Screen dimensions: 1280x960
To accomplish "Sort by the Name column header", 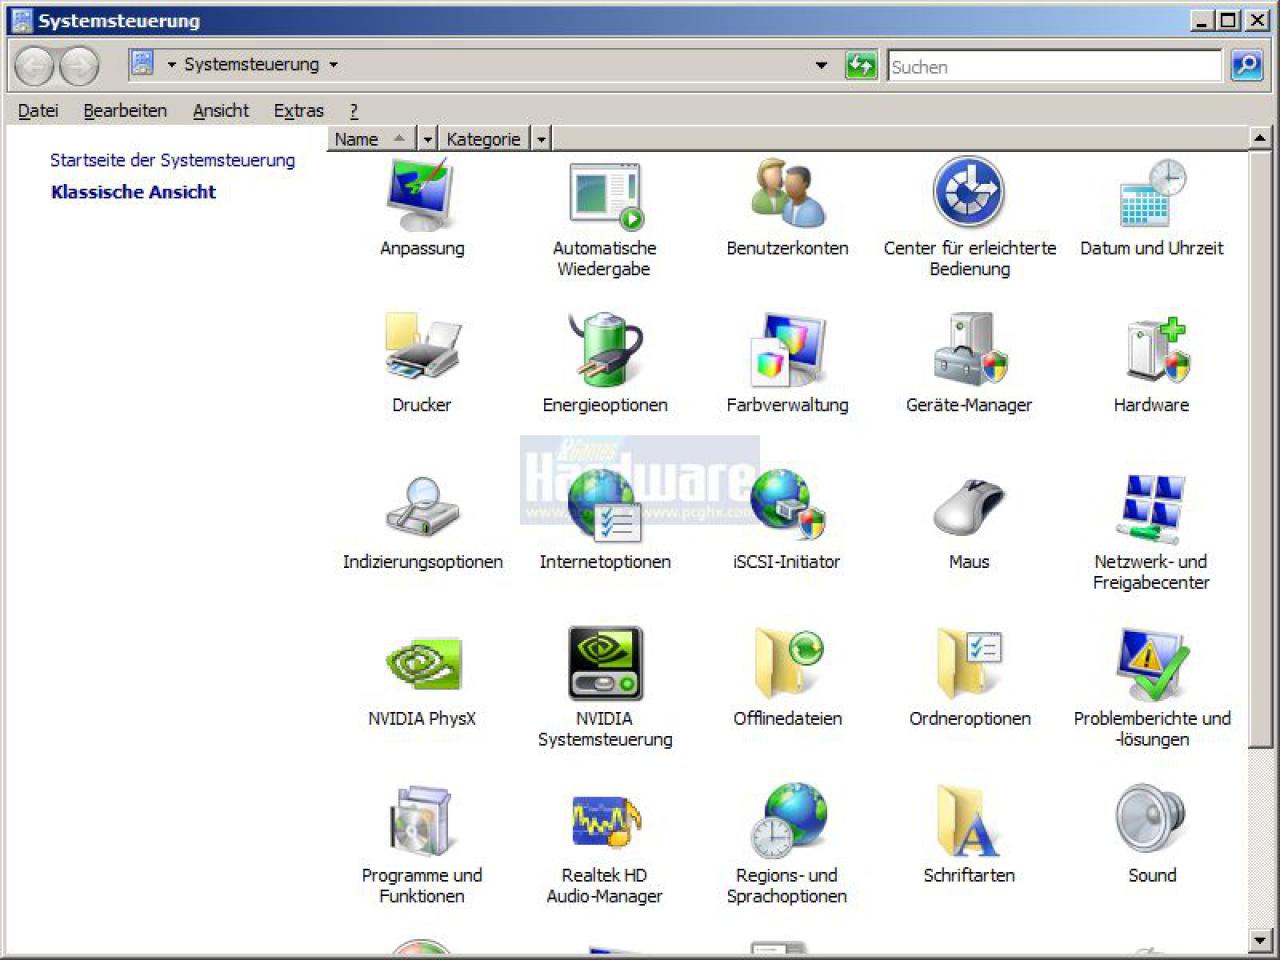I will tap(372, 139).
